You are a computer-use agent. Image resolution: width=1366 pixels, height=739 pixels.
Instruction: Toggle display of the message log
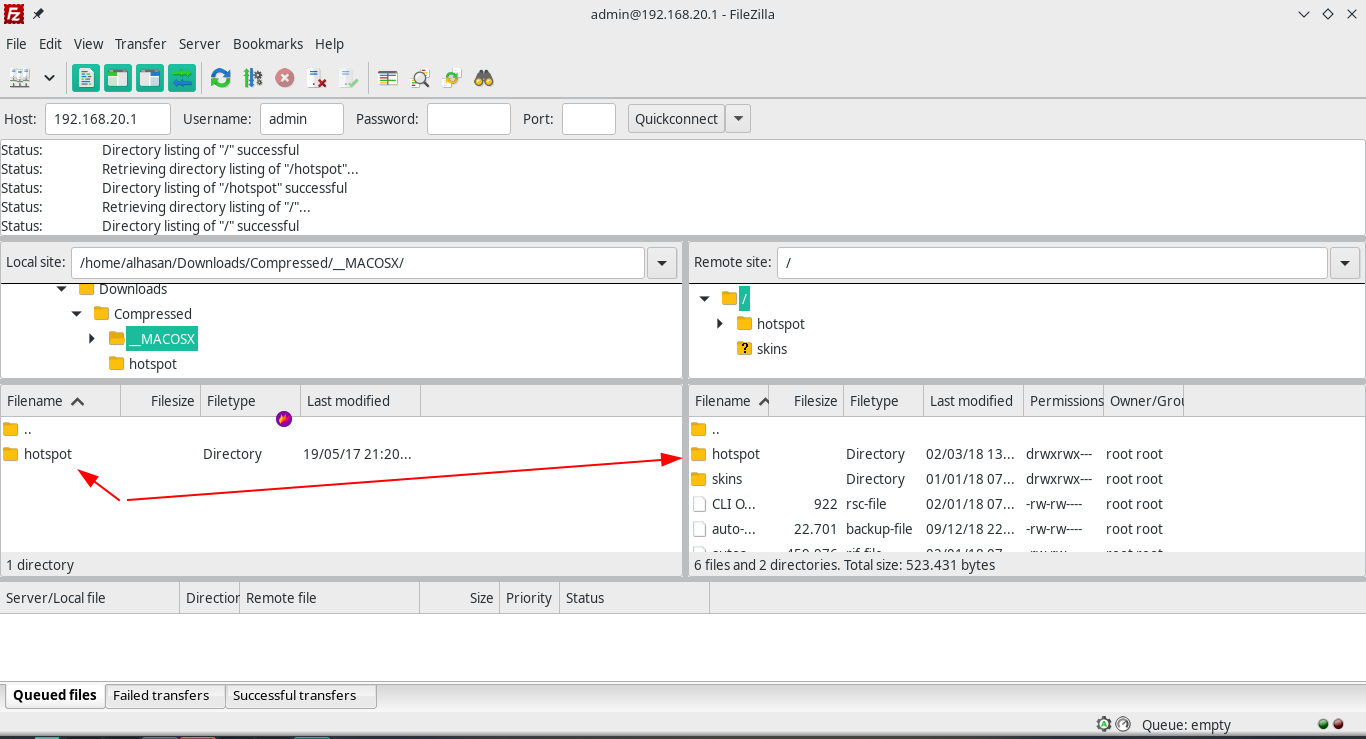pos(85,77)
